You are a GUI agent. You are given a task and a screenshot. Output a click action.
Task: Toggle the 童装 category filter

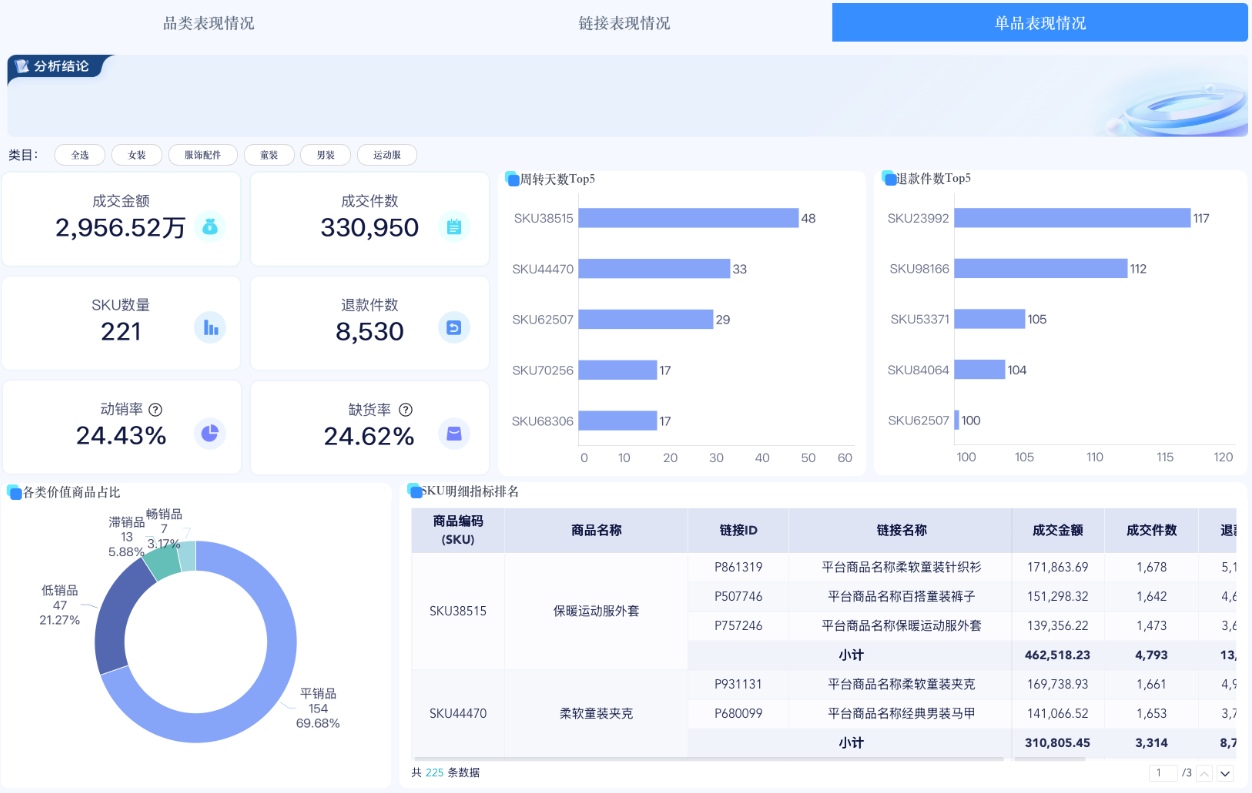pyautogui.click(x=269, y=155)
